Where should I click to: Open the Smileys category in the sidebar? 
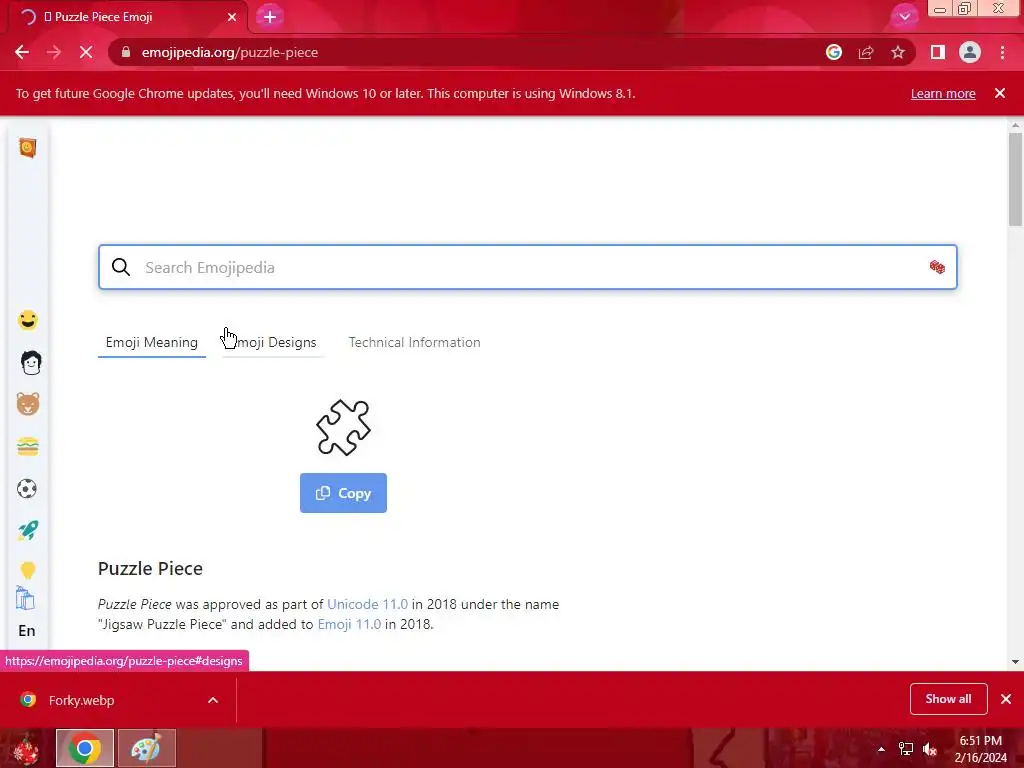pyautogui.click(x=27, y=320)
